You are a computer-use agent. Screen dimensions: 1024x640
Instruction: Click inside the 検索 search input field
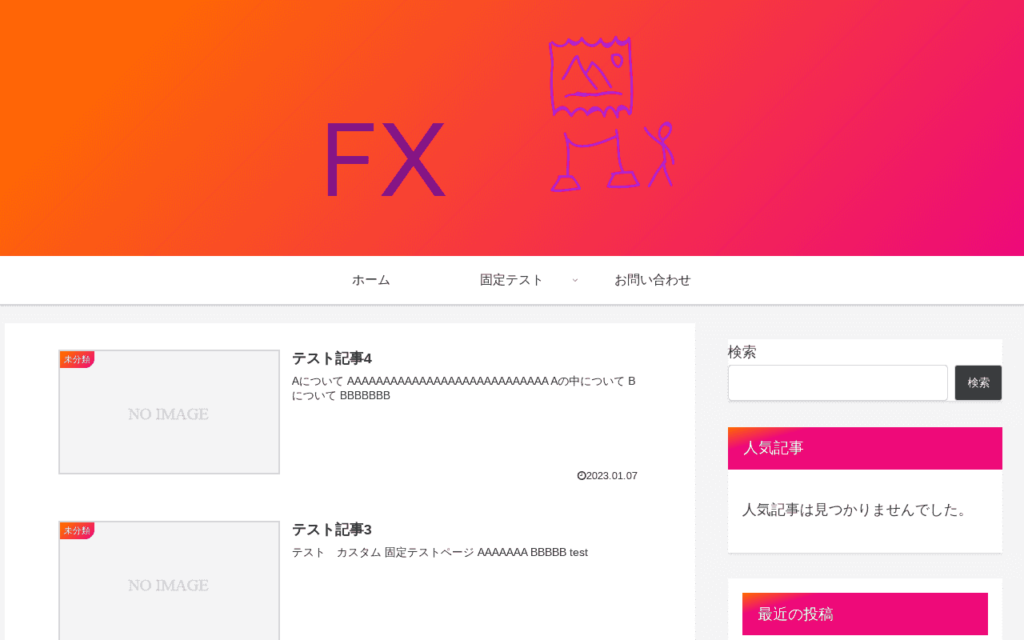pyautogui.click(x=837, y=383)
